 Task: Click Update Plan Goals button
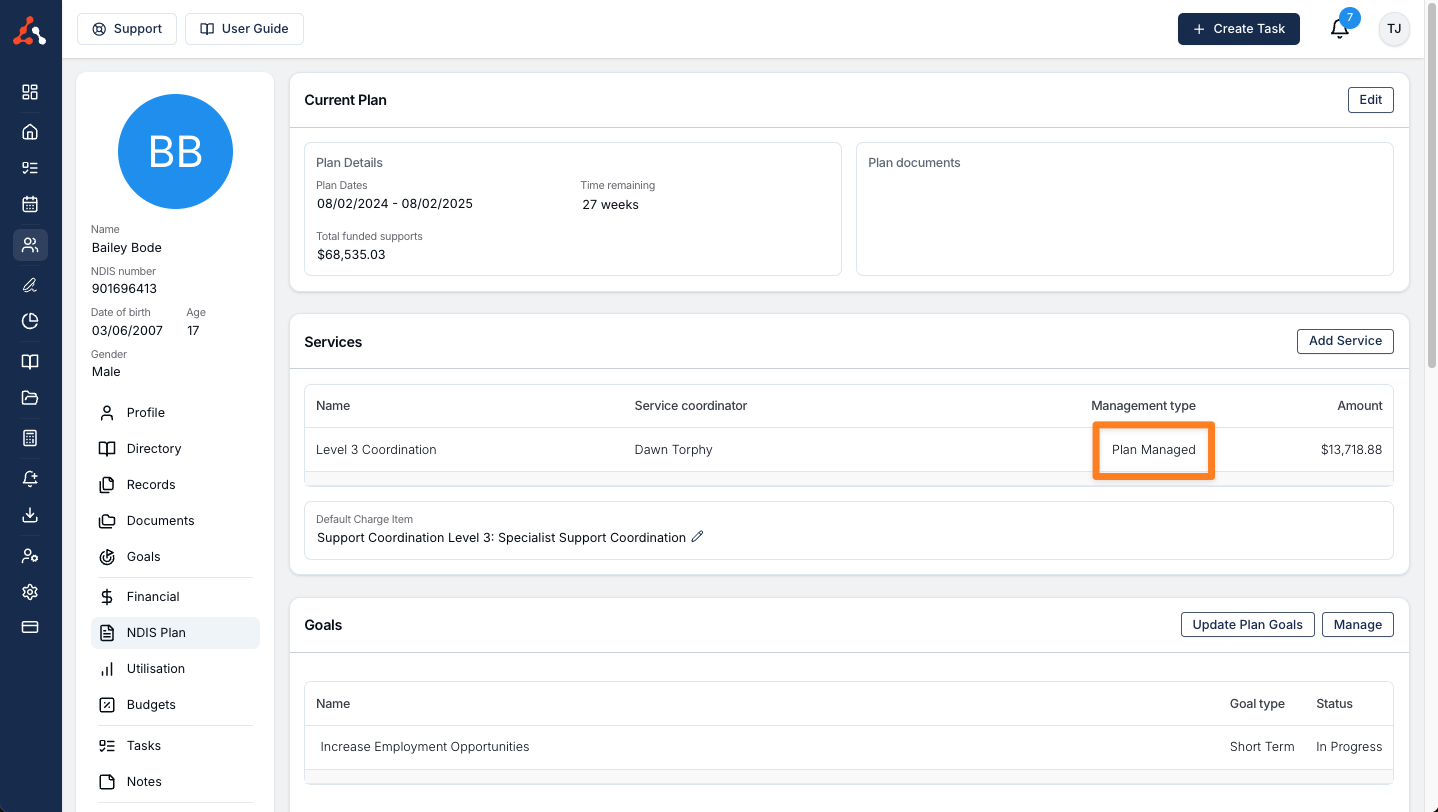[x=1247, y=625]
